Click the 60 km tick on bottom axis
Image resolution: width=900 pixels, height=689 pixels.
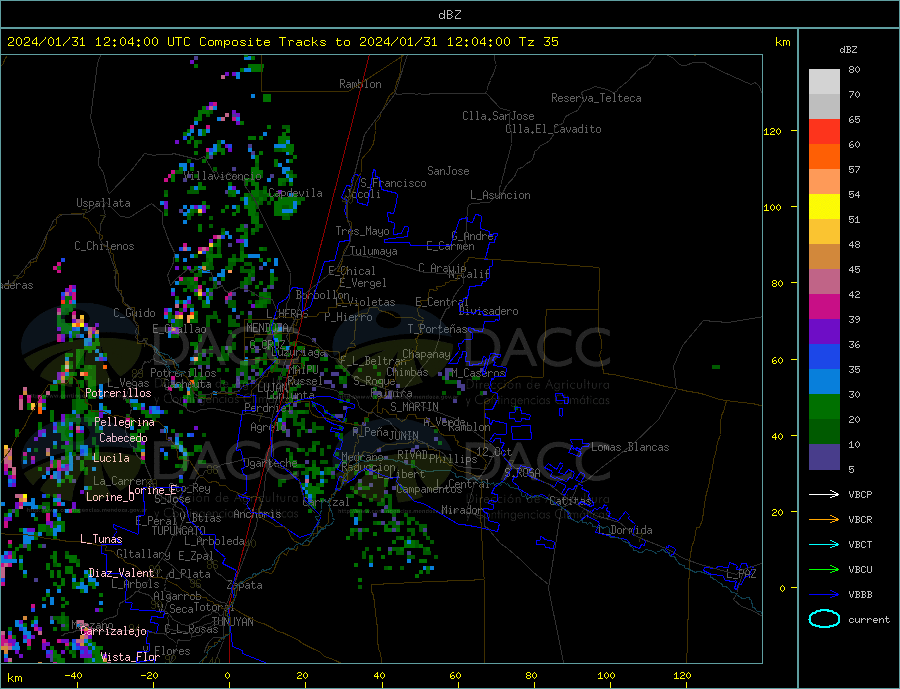coord(455,676)
